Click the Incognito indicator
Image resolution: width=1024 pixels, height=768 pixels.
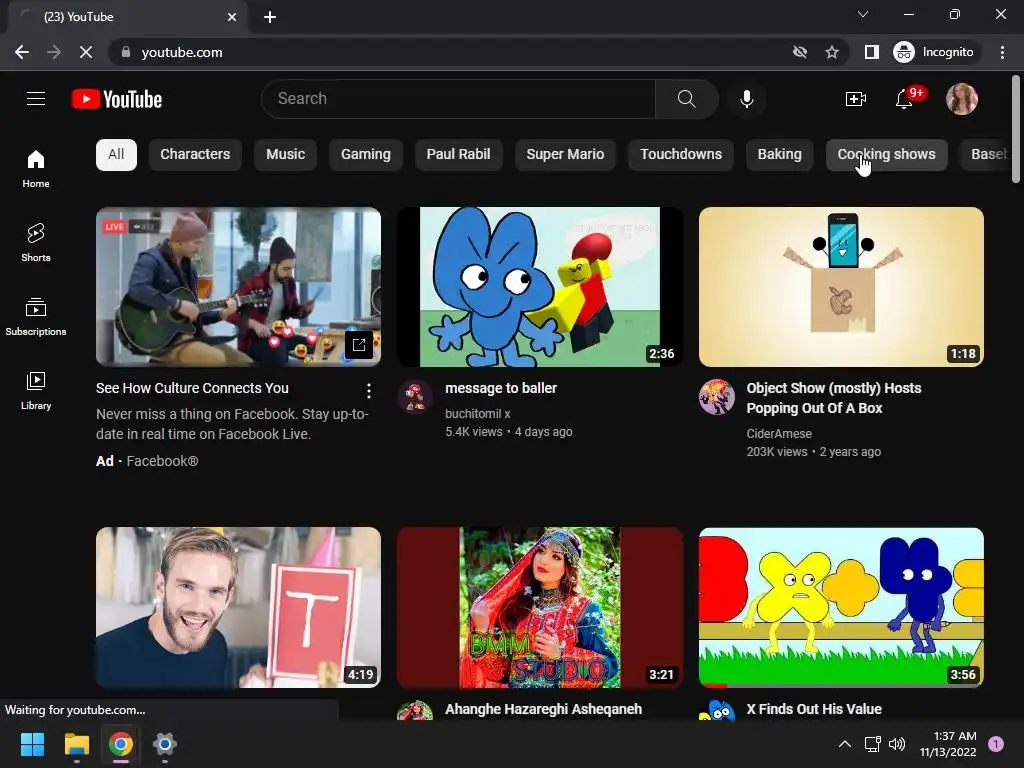(934, 52)
